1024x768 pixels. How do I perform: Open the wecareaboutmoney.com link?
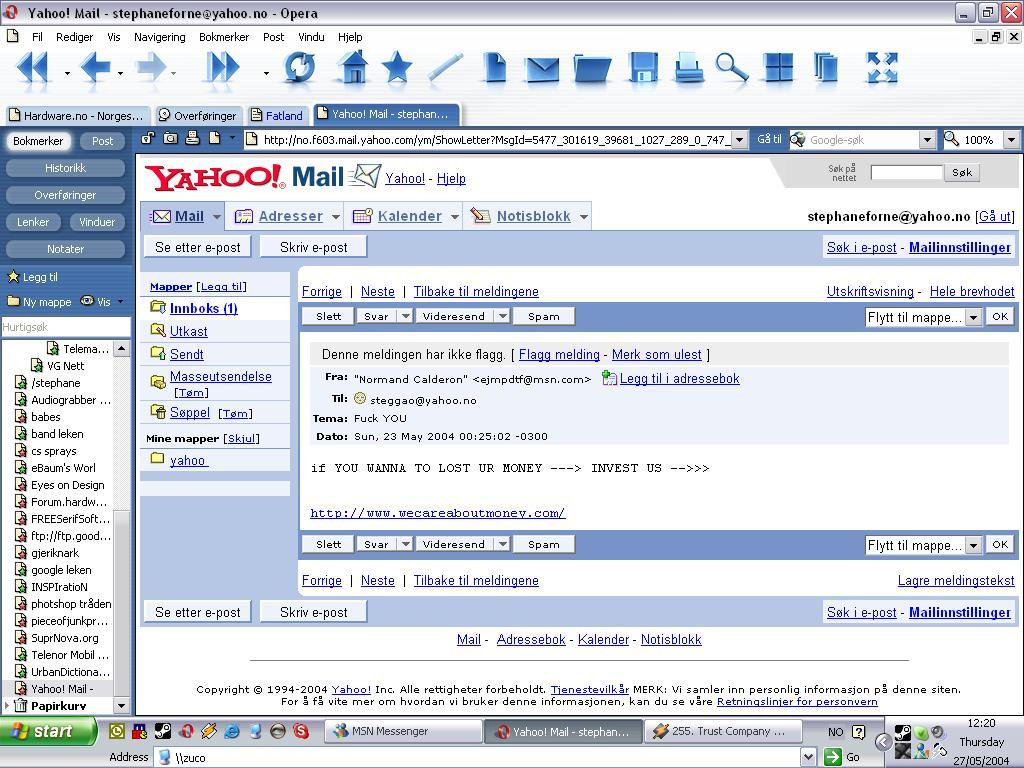coord(438,513)
